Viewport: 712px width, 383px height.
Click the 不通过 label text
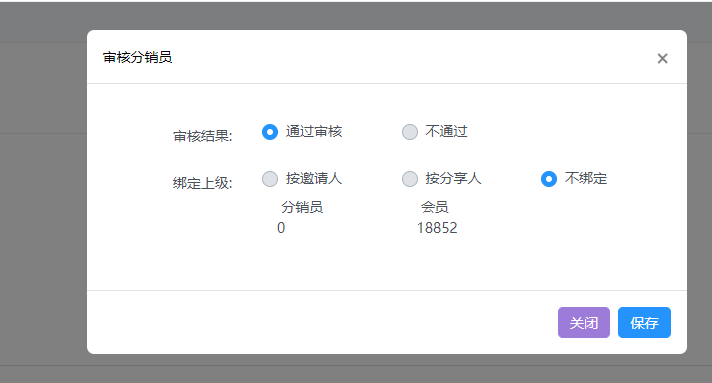click(446, 132)
